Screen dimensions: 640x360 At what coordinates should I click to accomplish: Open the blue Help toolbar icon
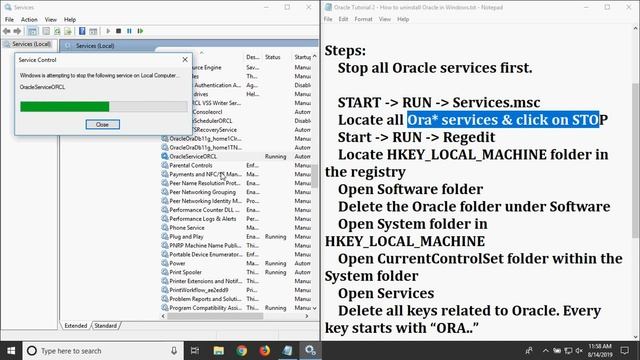tap(82, 31)
